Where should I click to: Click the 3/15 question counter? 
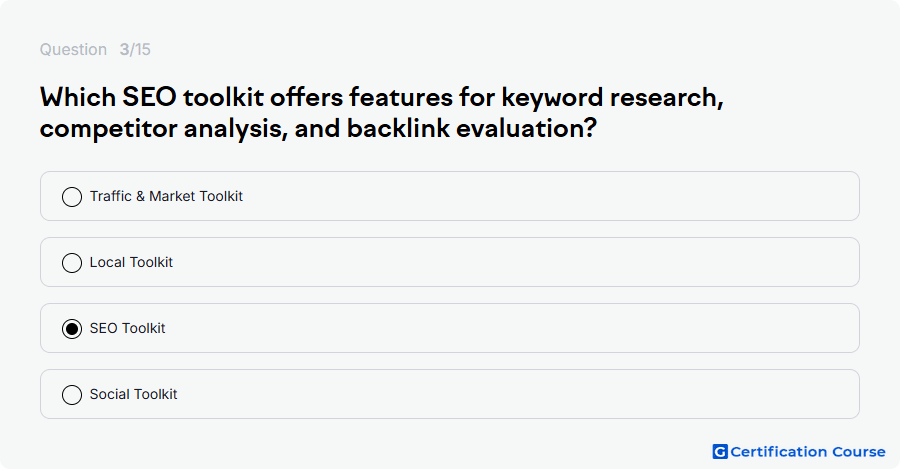[135, 49]
